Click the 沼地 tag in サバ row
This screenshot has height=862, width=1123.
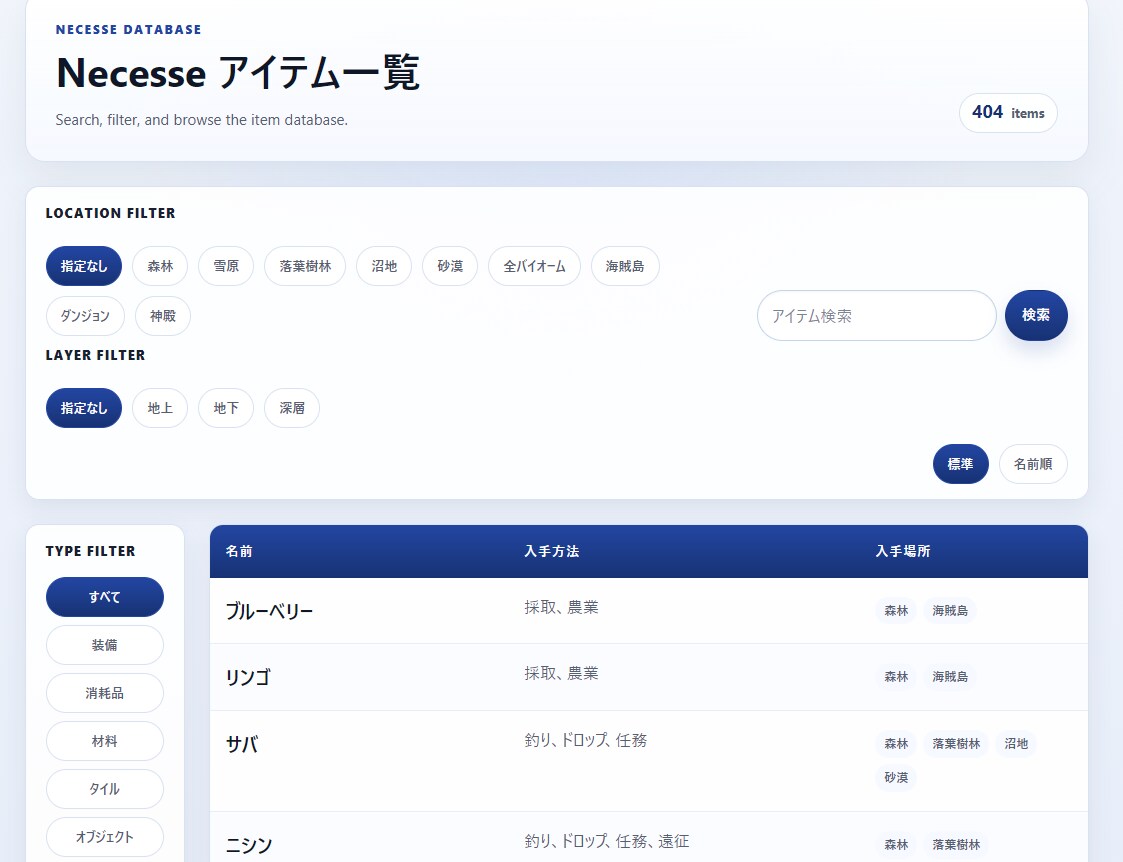[x=1016, y=744]
